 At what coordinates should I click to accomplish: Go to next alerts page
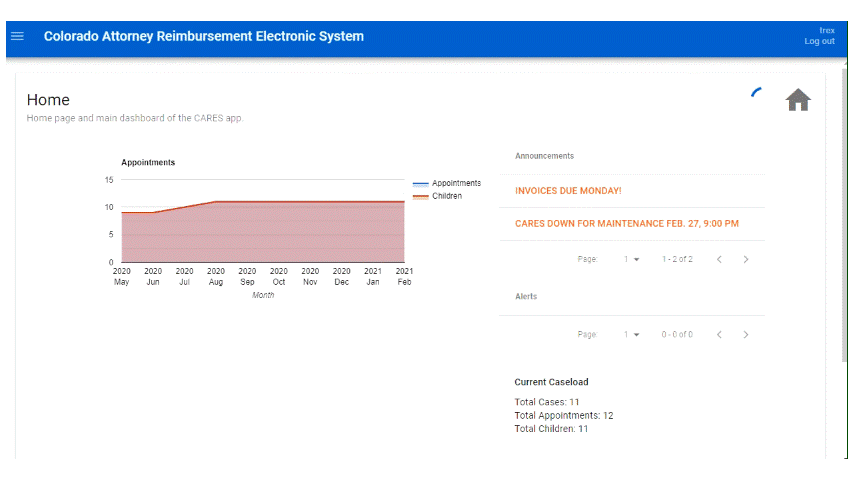tap(746, 335)
